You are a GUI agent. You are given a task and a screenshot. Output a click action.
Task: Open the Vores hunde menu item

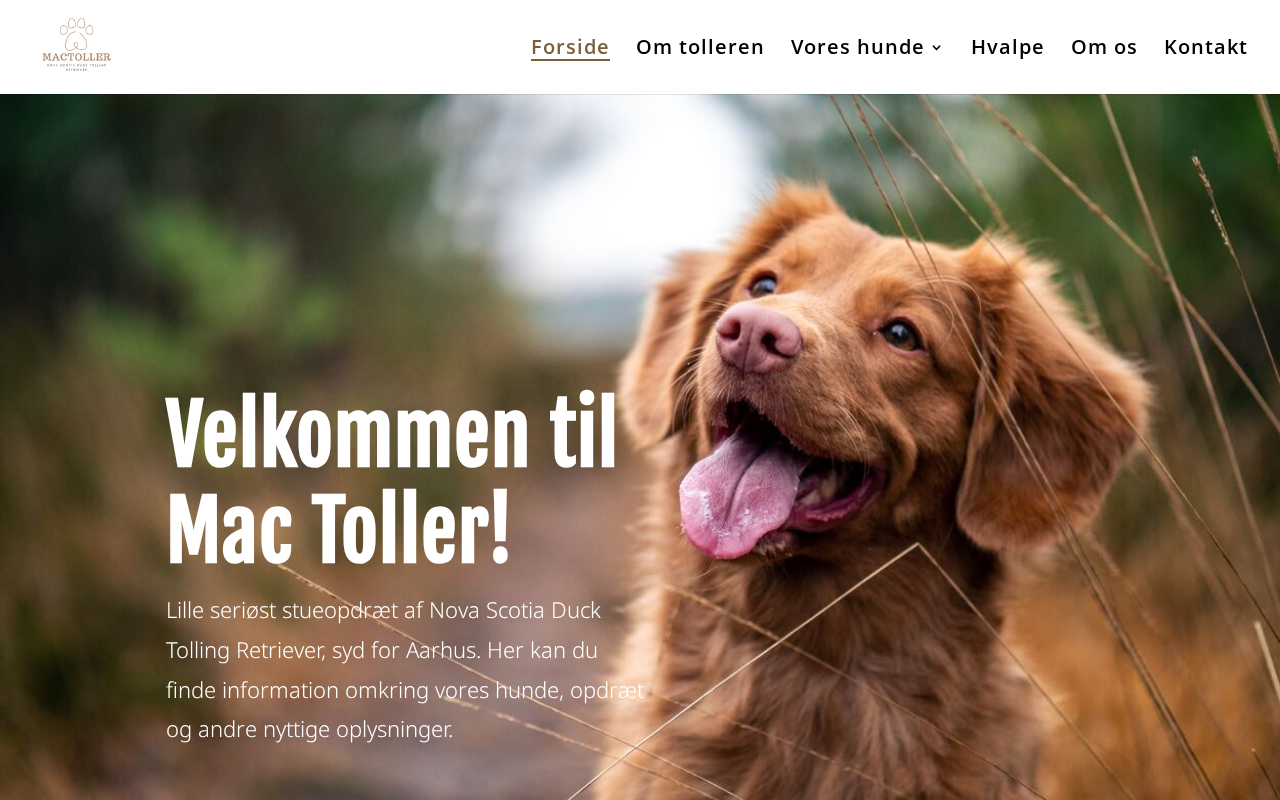coord(857,47)
